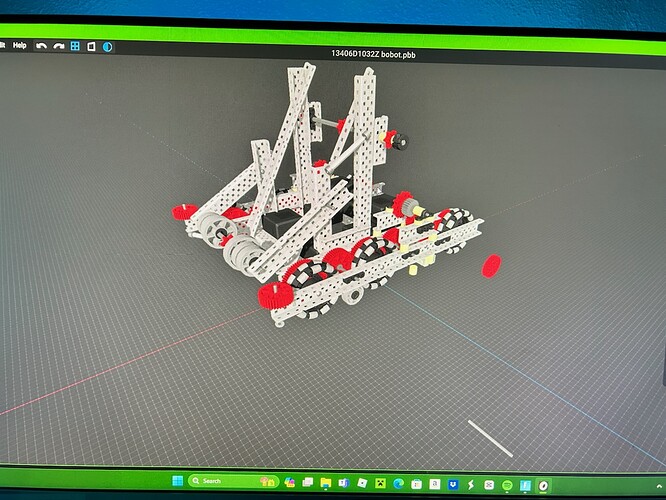Open Microsoft Edge browser
Viewport: 666px width, 500px height.
(398, 483)
